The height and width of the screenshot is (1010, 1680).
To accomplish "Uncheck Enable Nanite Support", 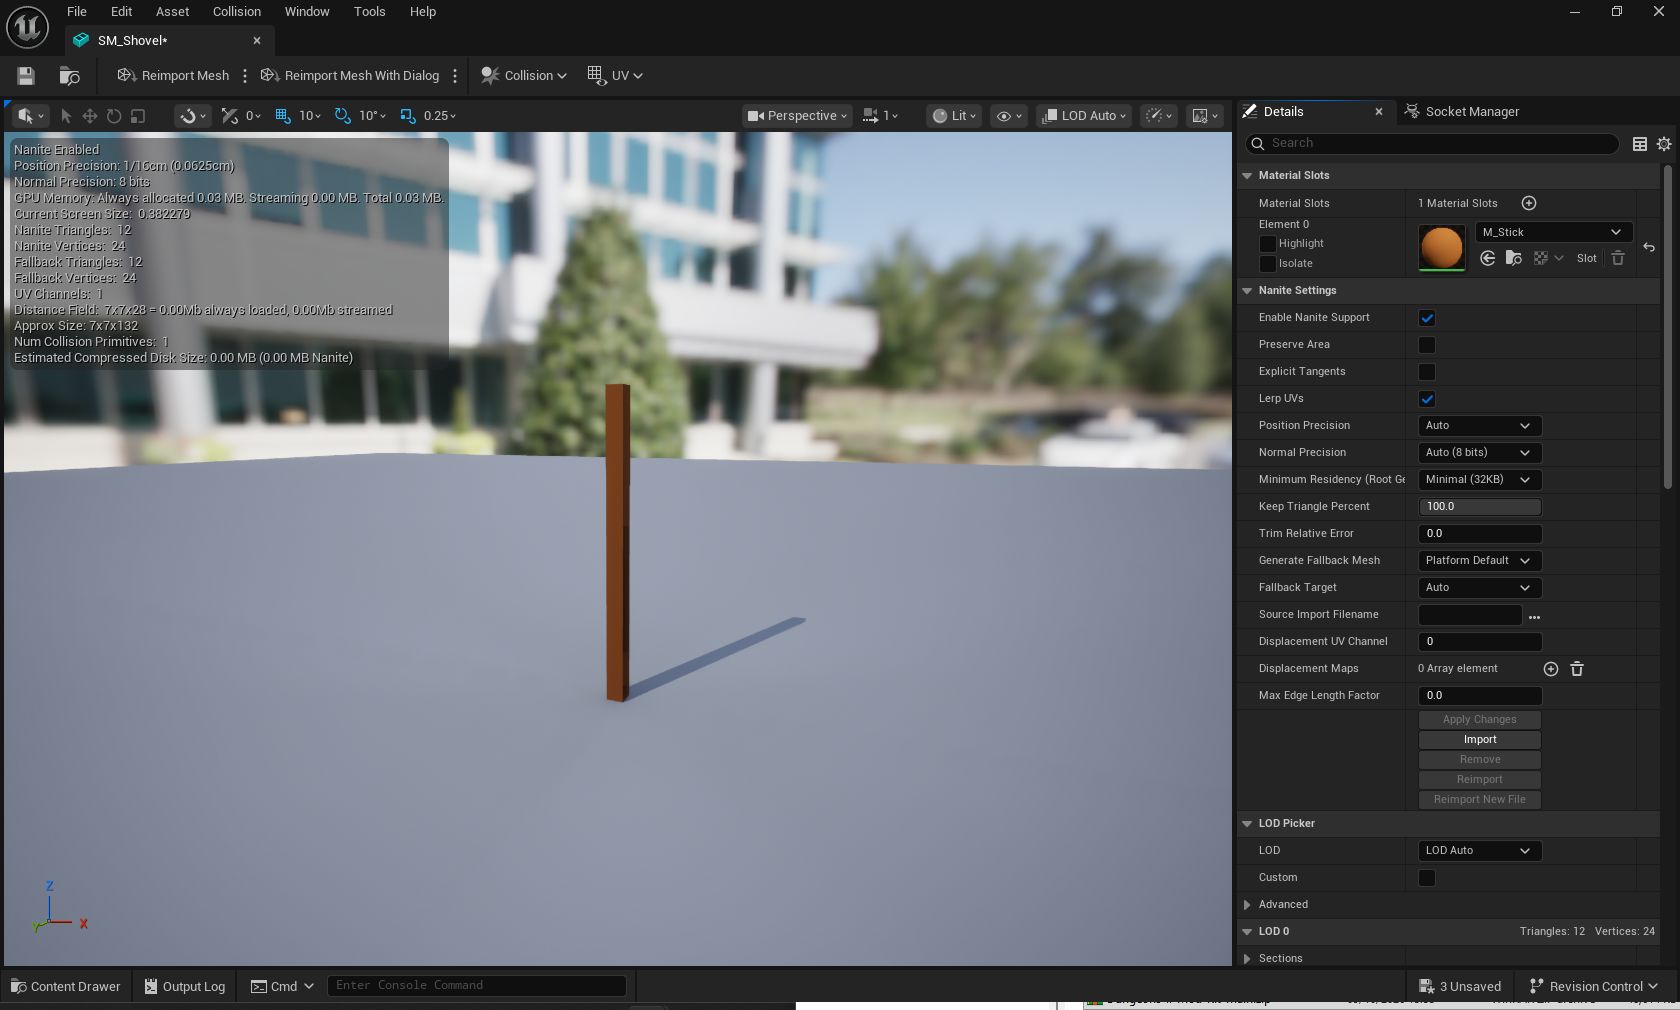I will 1427,318.
